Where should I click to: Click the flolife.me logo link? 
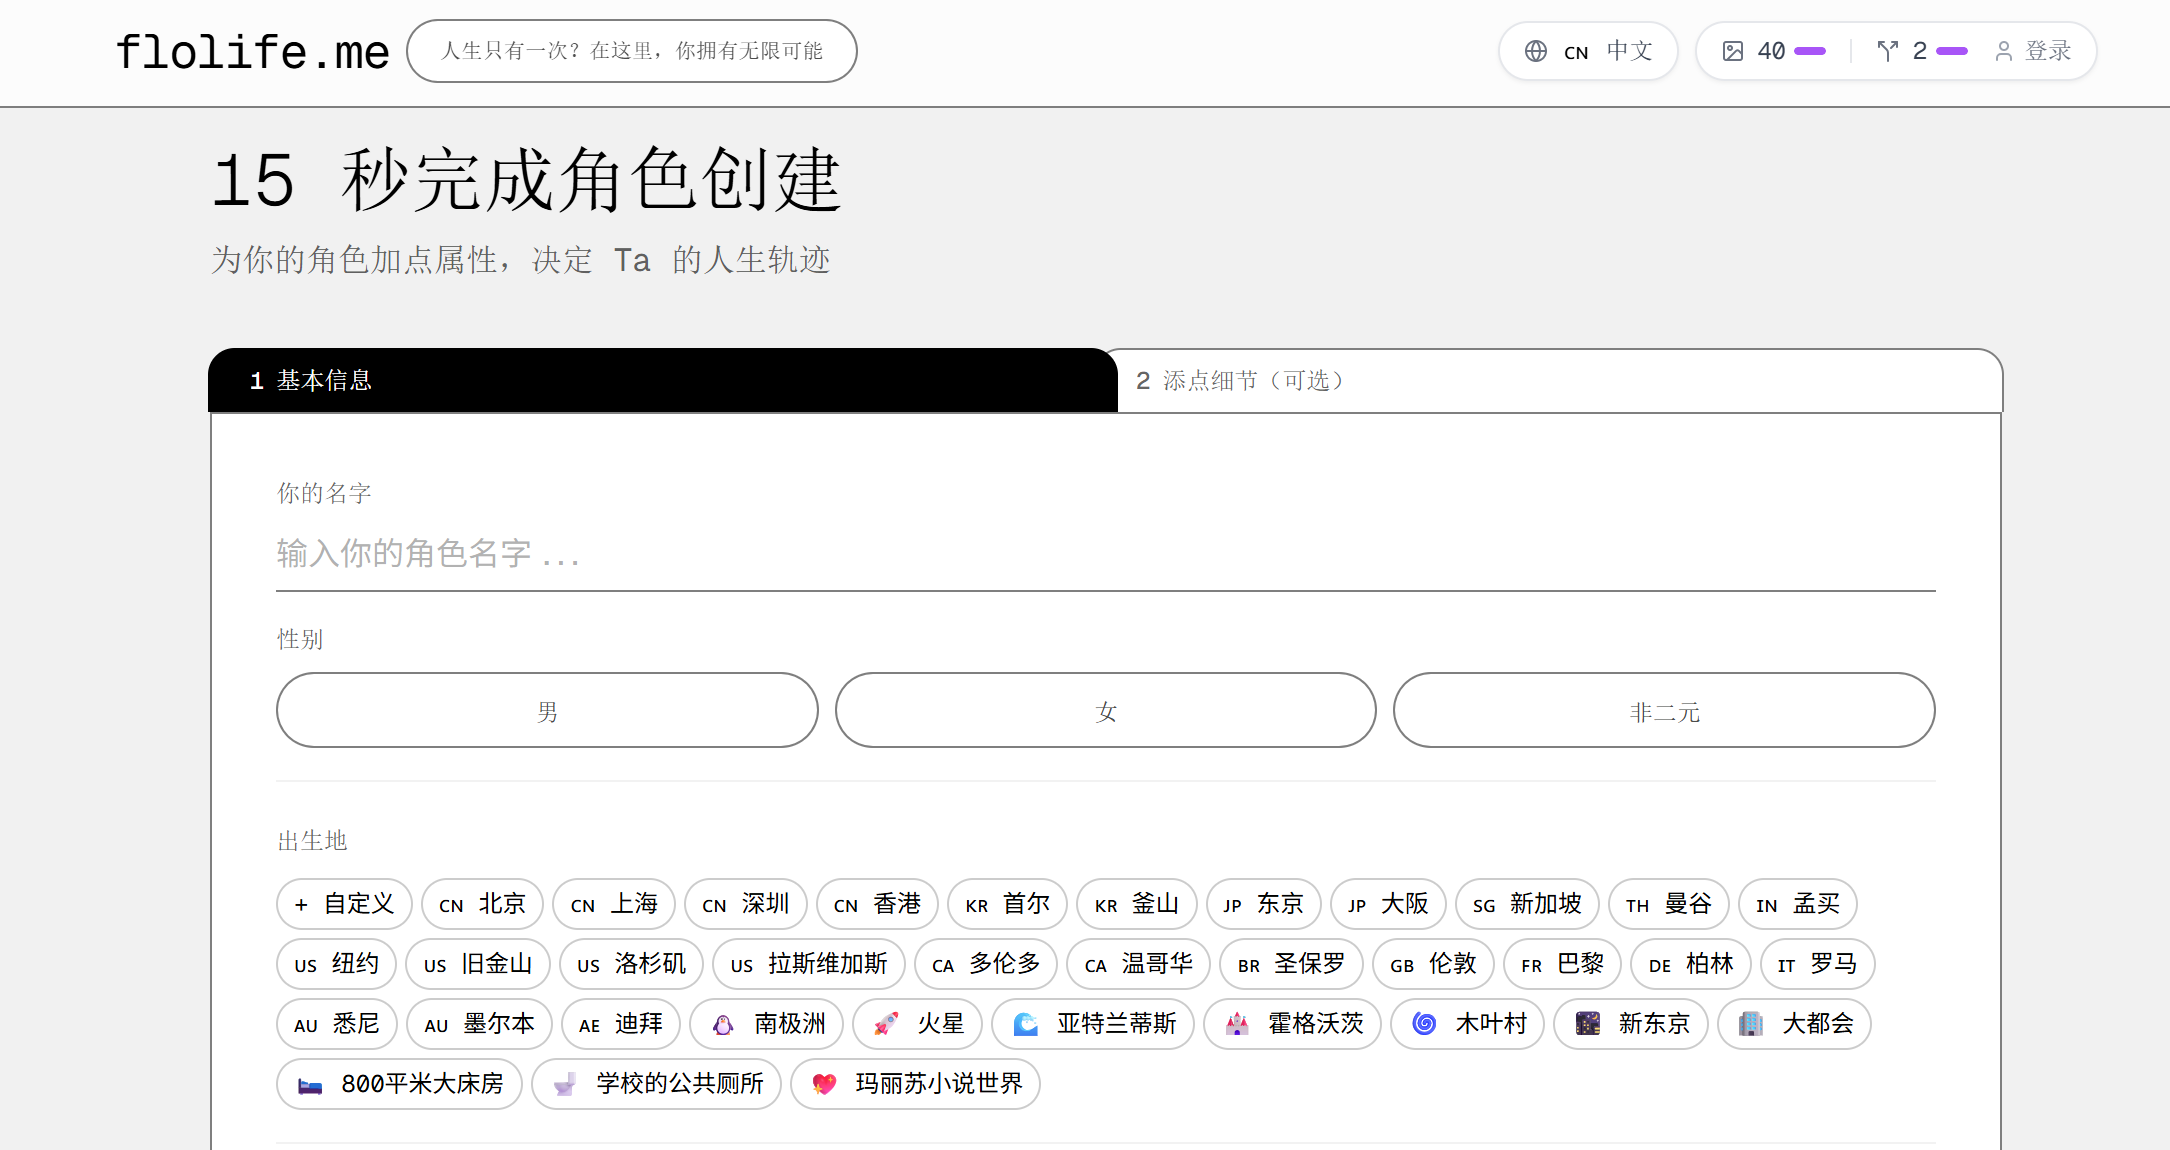click(252, 52)
